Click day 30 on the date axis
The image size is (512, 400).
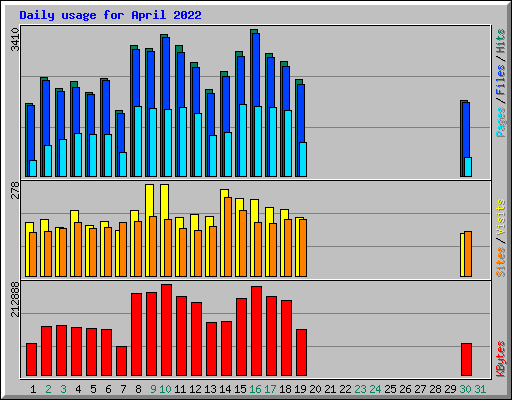pyautogui.click(x=465, y=389)
